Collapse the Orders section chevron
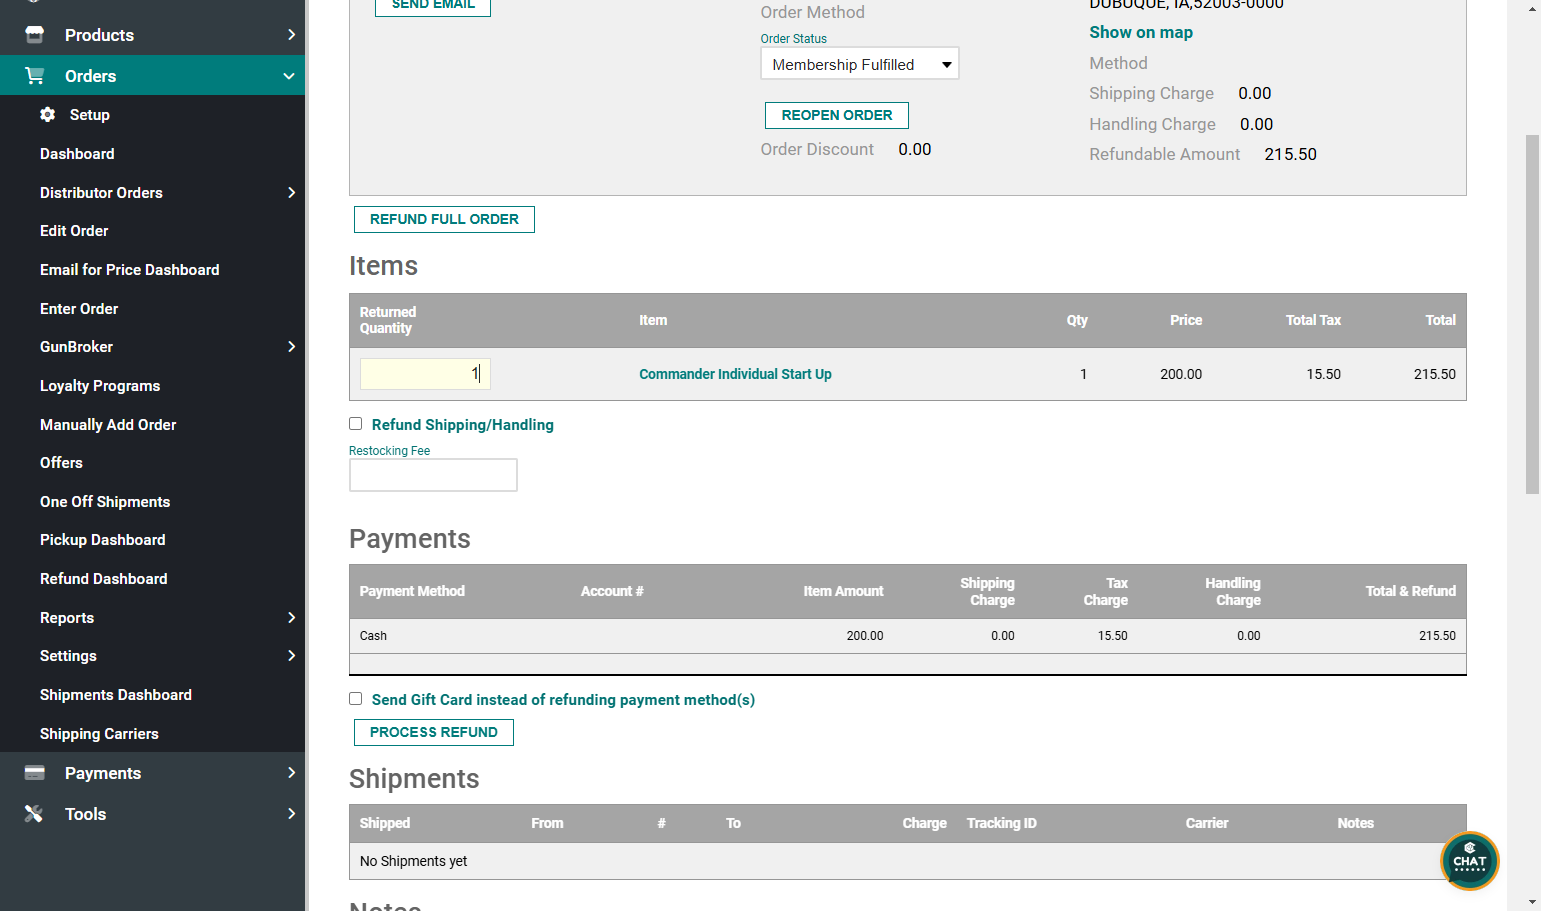 pos(289,76)
